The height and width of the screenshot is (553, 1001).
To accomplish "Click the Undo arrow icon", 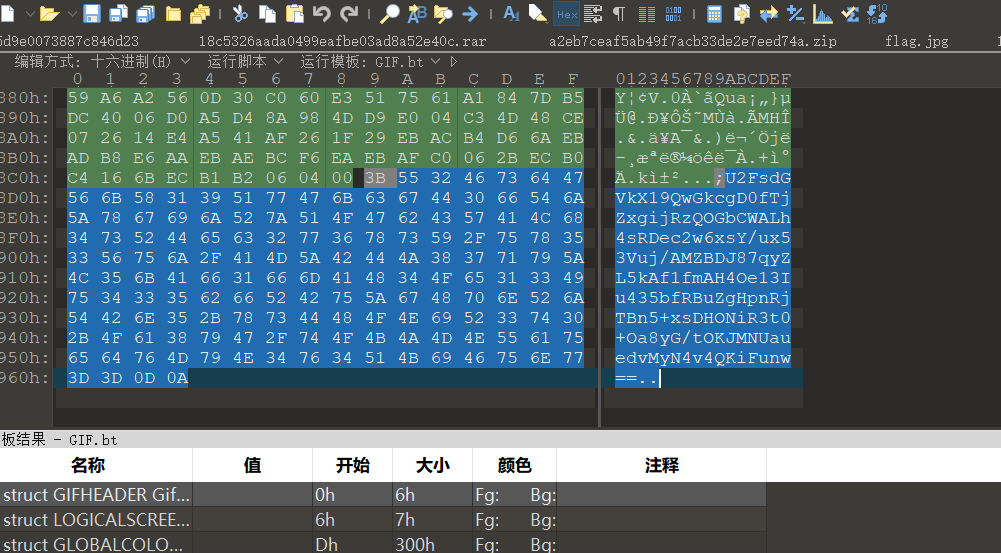I will (x=322, y=14).
